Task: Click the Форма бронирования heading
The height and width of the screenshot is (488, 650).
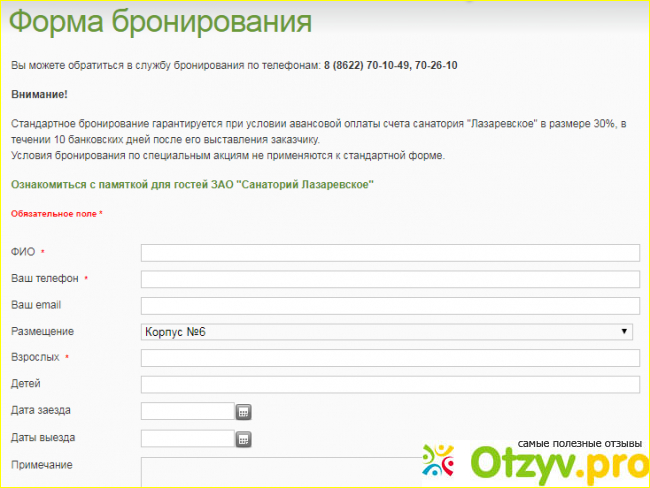Action: pos(161,22)
